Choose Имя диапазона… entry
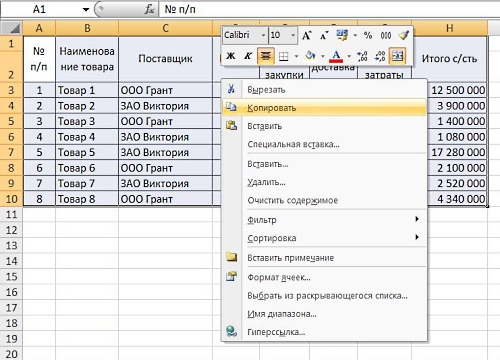The image size is (500, 360). click(324, 314)
